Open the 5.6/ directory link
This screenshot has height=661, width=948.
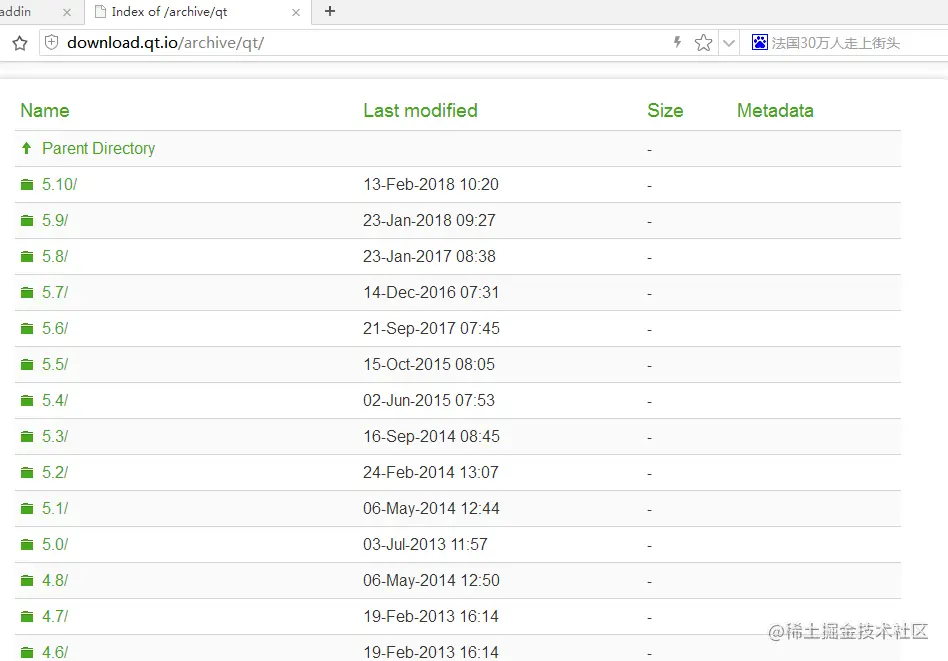coord(55,328)
